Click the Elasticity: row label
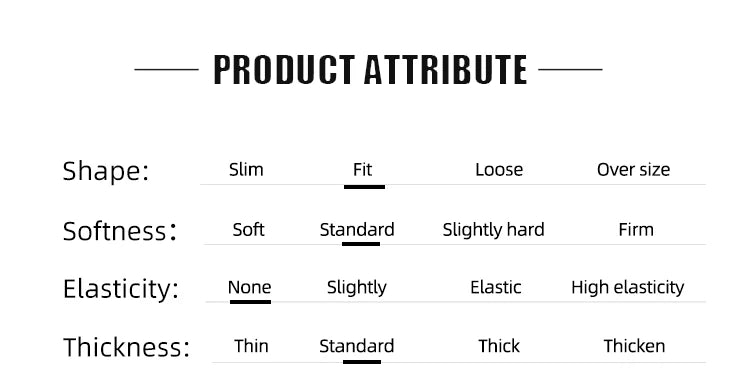750x392 pixels. (121, 290)
